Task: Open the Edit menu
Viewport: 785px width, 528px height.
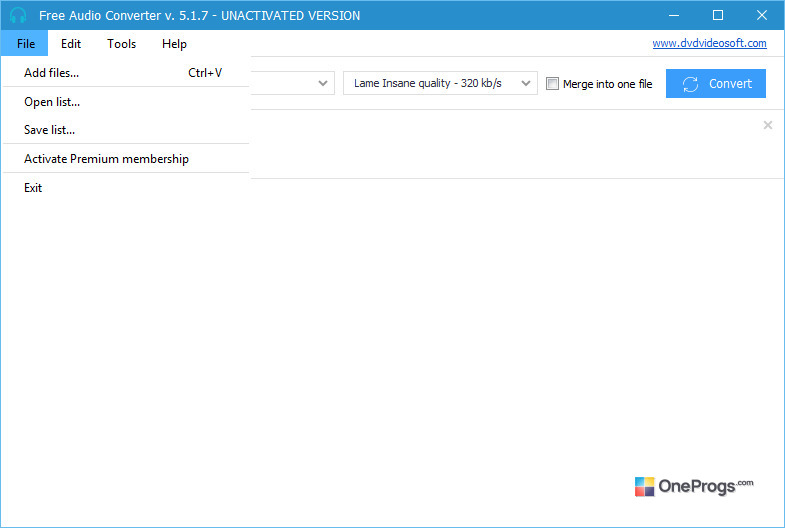Action: [x=71, y=44]
